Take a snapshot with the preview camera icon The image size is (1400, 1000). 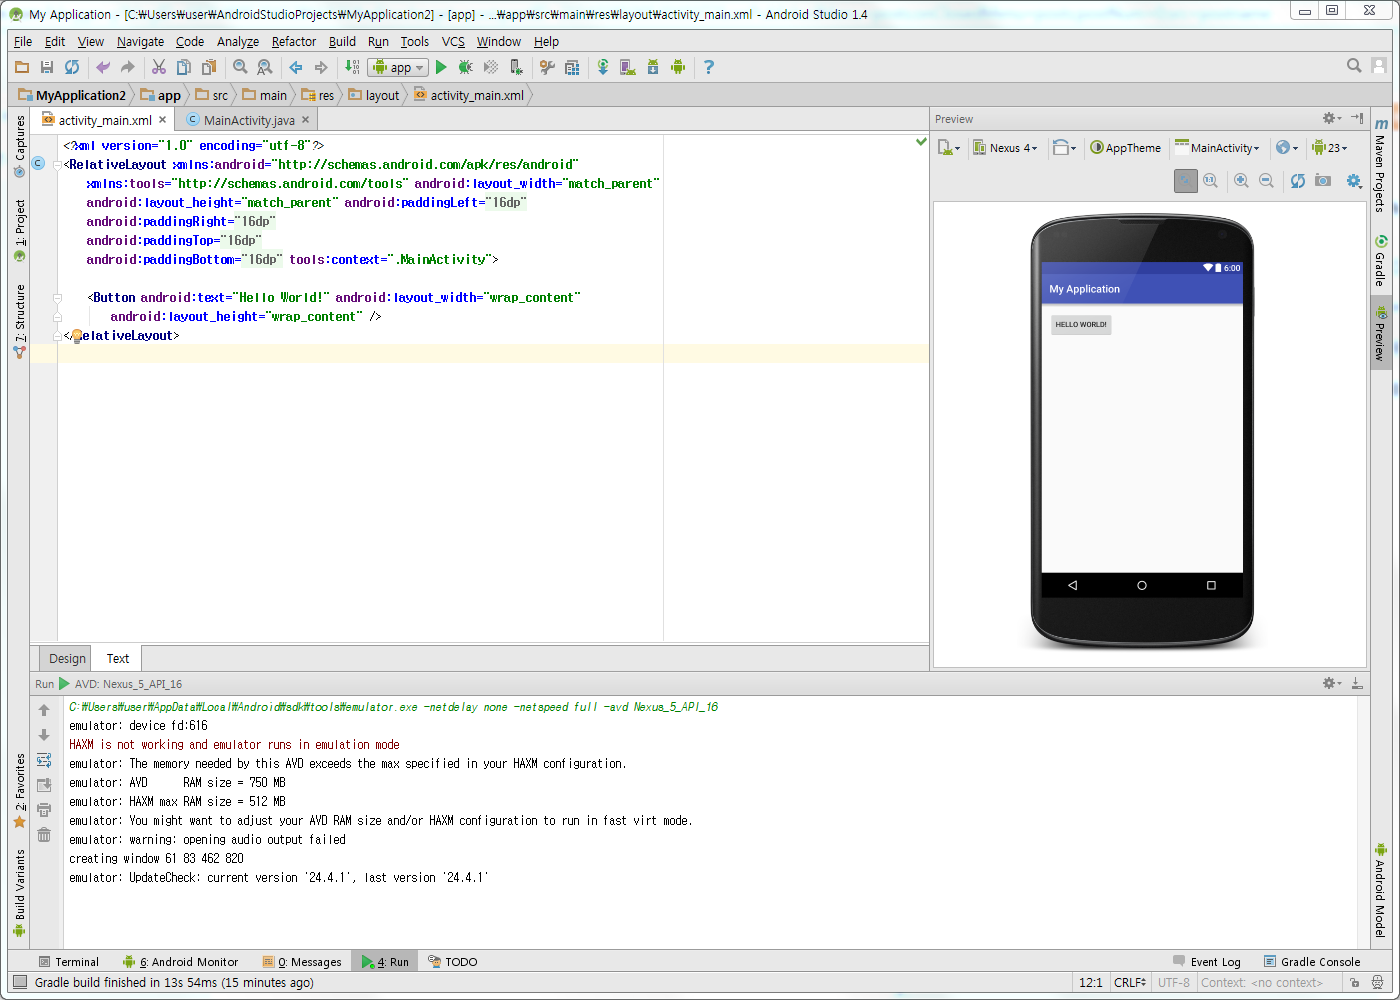(x=1323, y=181)
